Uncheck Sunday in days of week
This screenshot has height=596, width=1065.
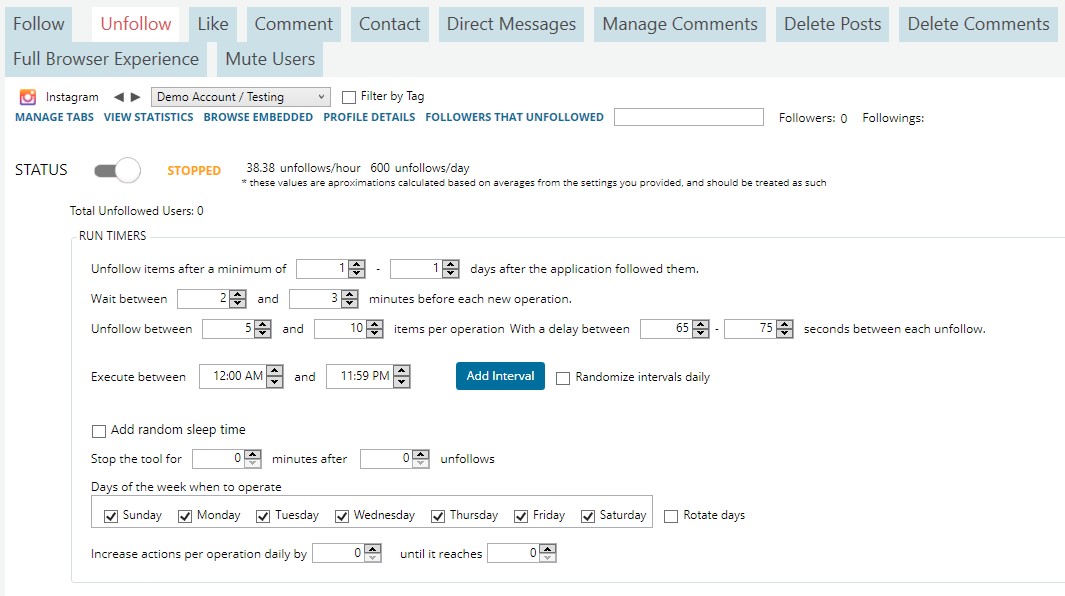tap(111, 516)
